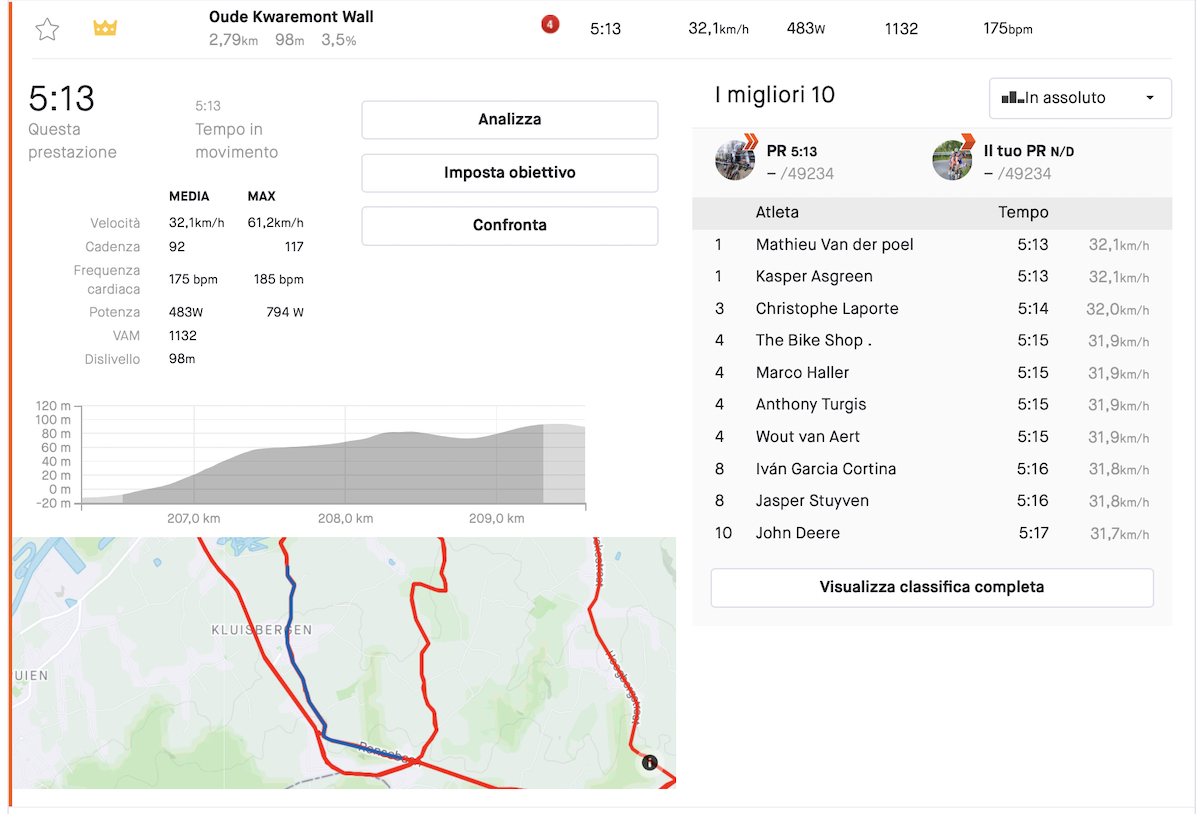
Task: Open the Visualizza classifica completa leaderboard
Action: pos(931,587)
